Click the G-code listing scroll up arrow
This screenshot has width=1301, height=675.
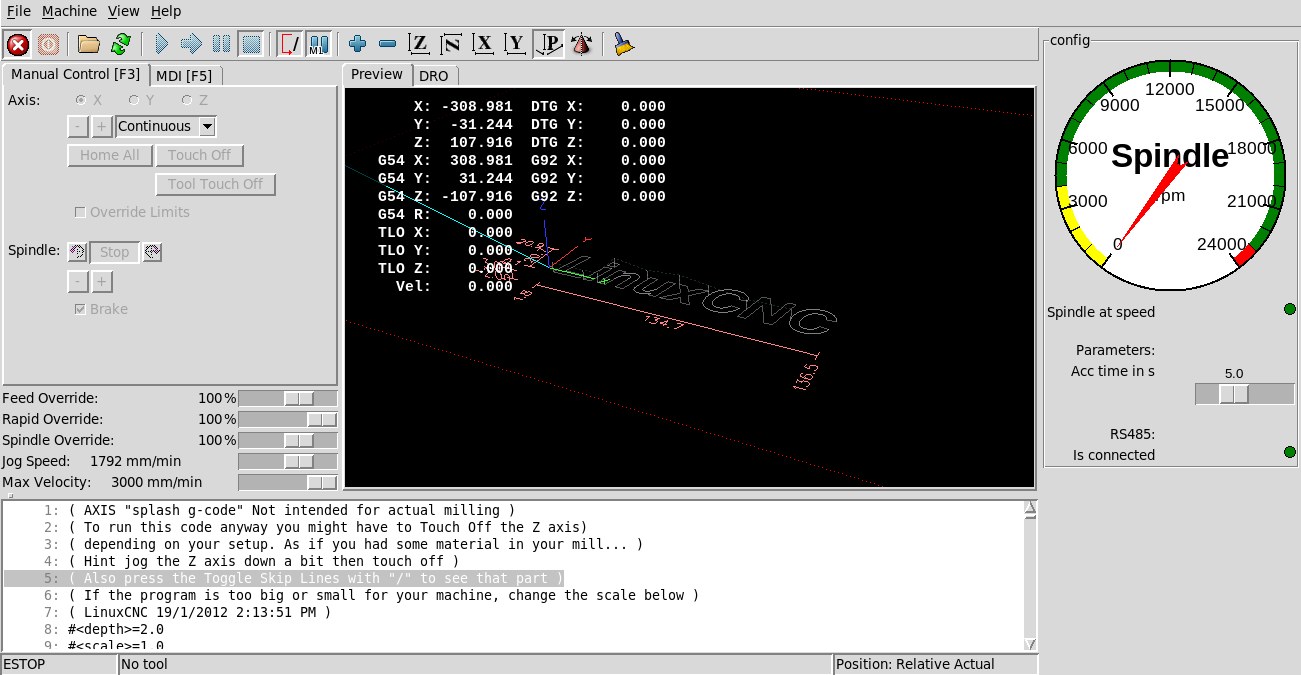tap(1030, 509)
